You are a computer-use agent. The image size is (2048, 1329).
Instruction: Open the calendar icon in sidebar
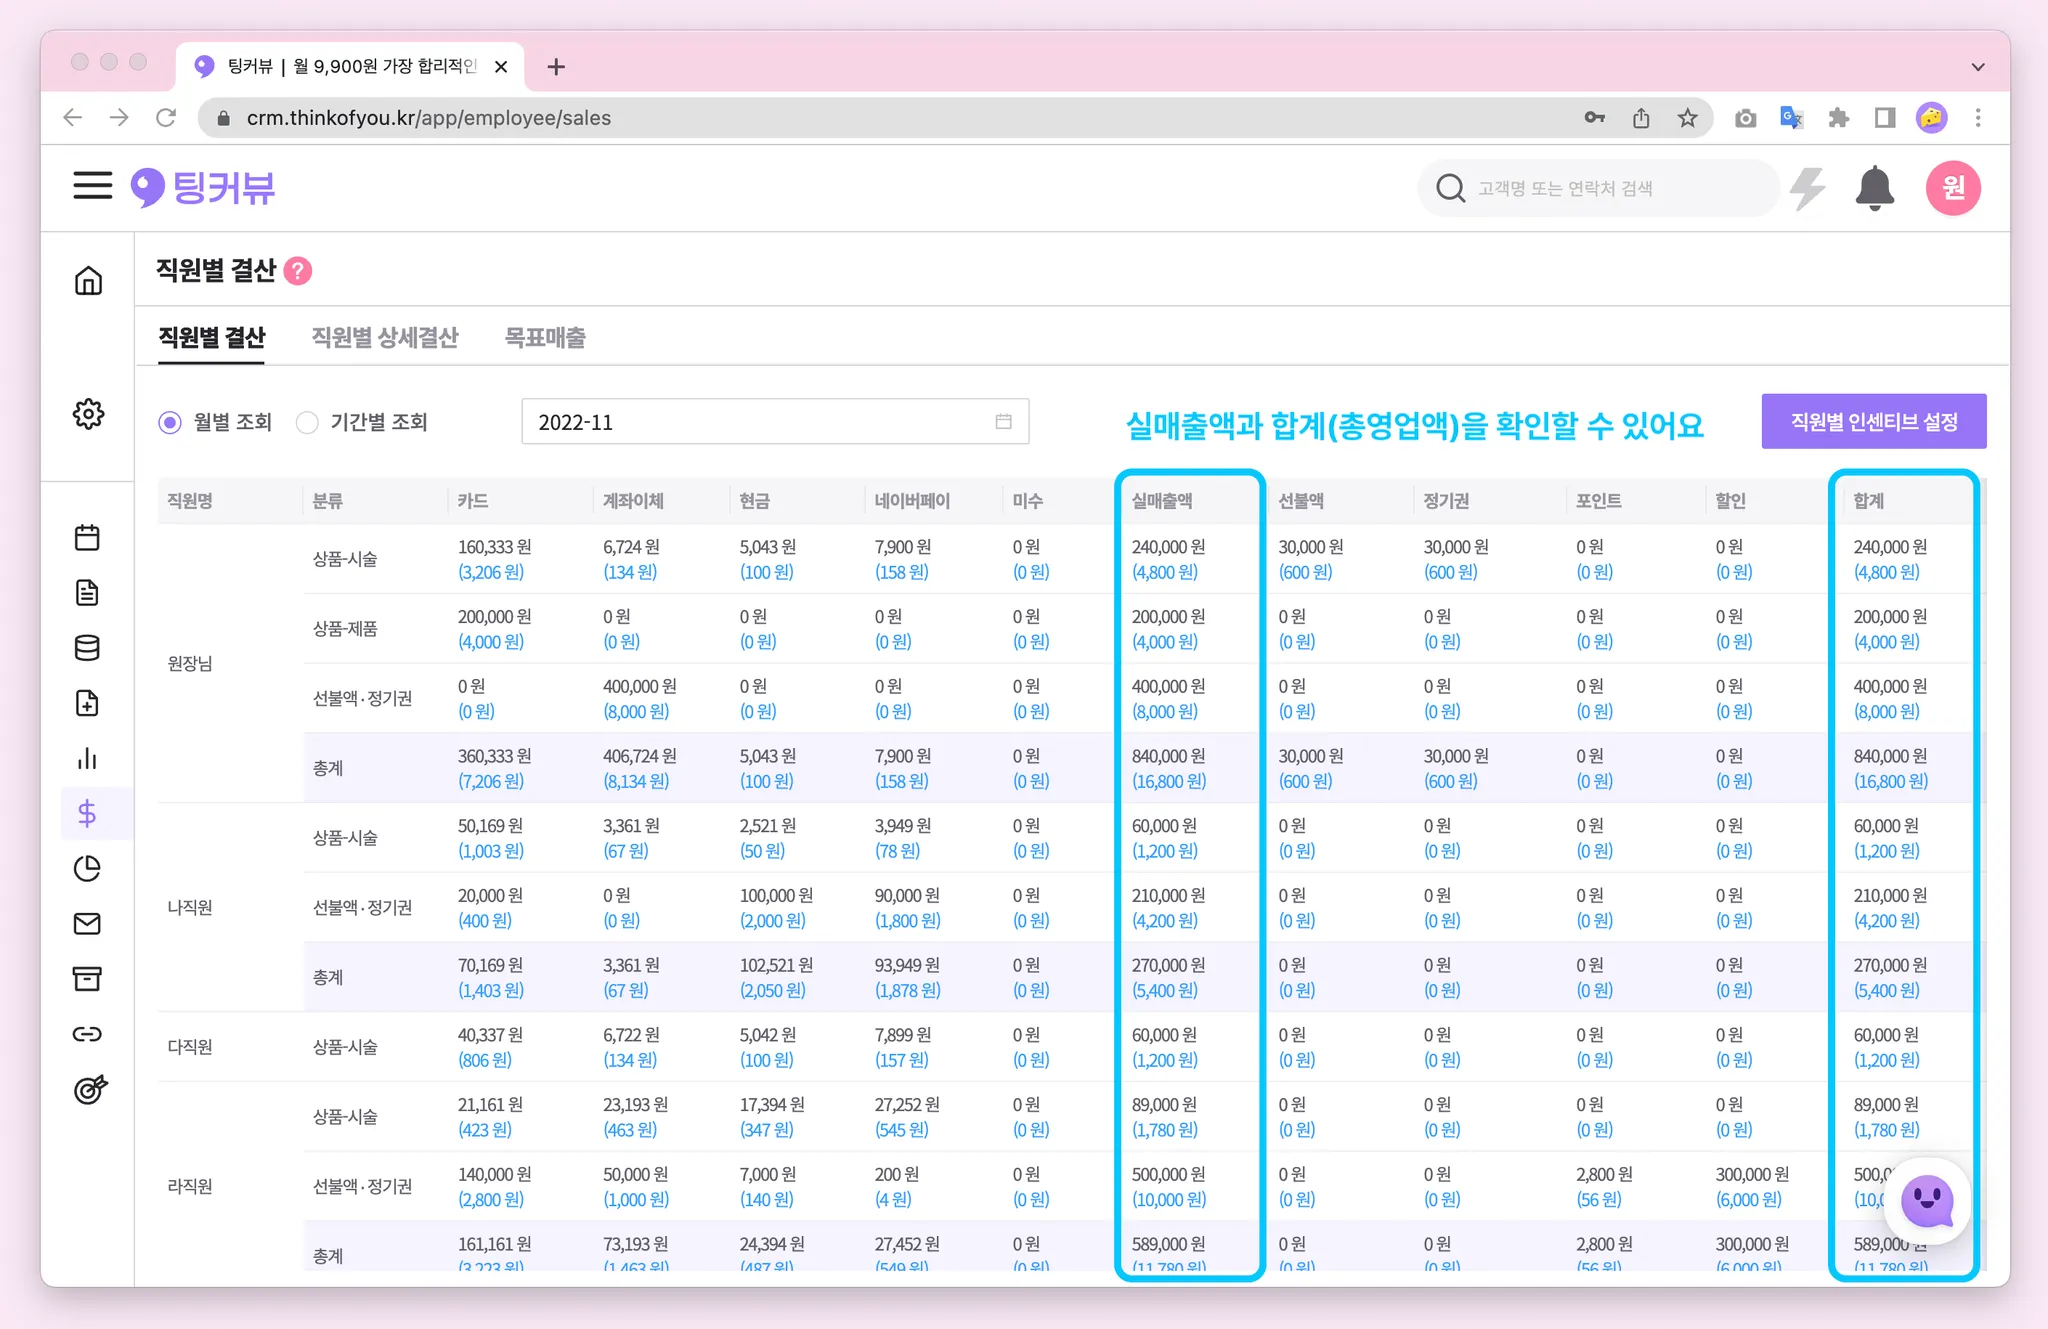click(87, 538)
